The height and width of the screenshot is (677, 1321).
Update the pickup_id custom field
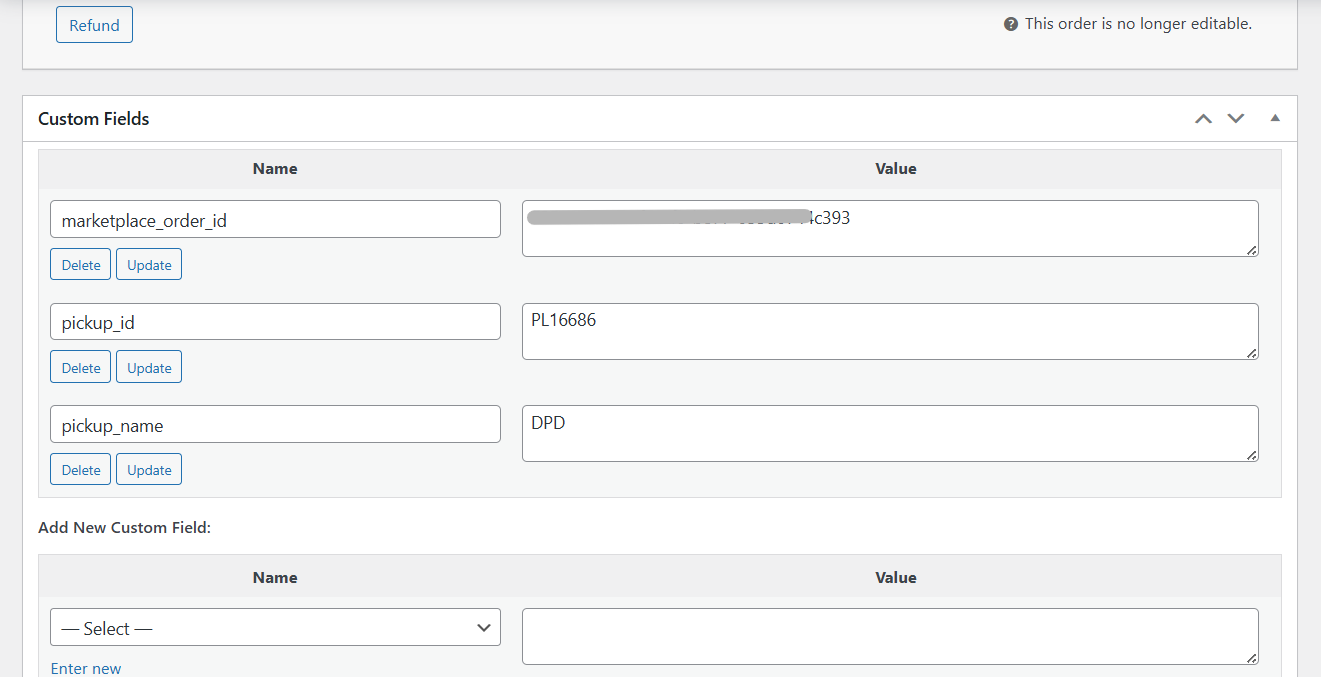click(x=149, y=368)
